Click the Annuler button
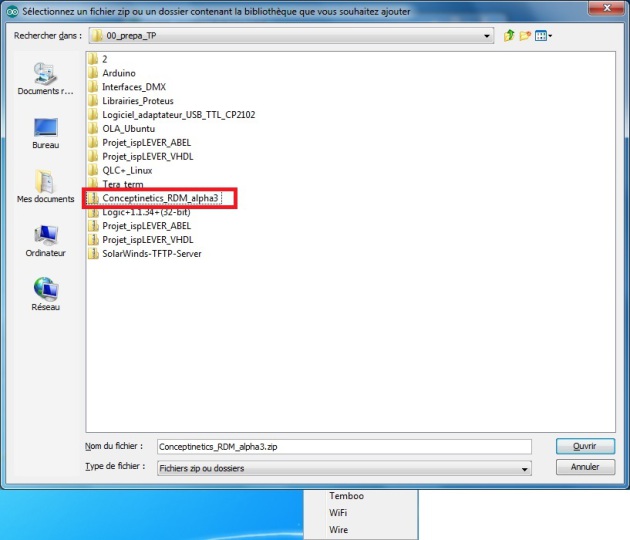Screen dimensions: 630x540 (x=584, y=467)
